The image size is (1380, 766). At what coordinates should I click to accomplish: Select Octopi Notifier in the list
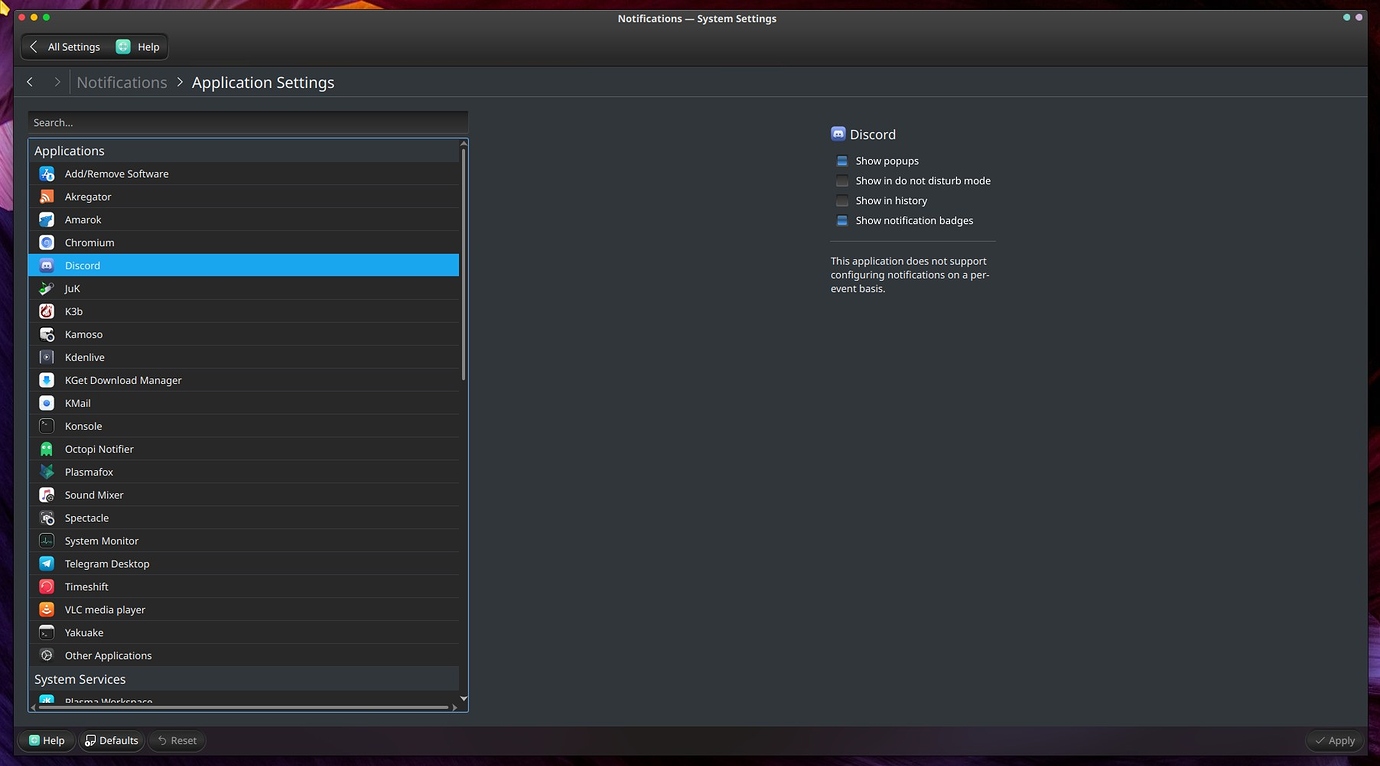244,450
